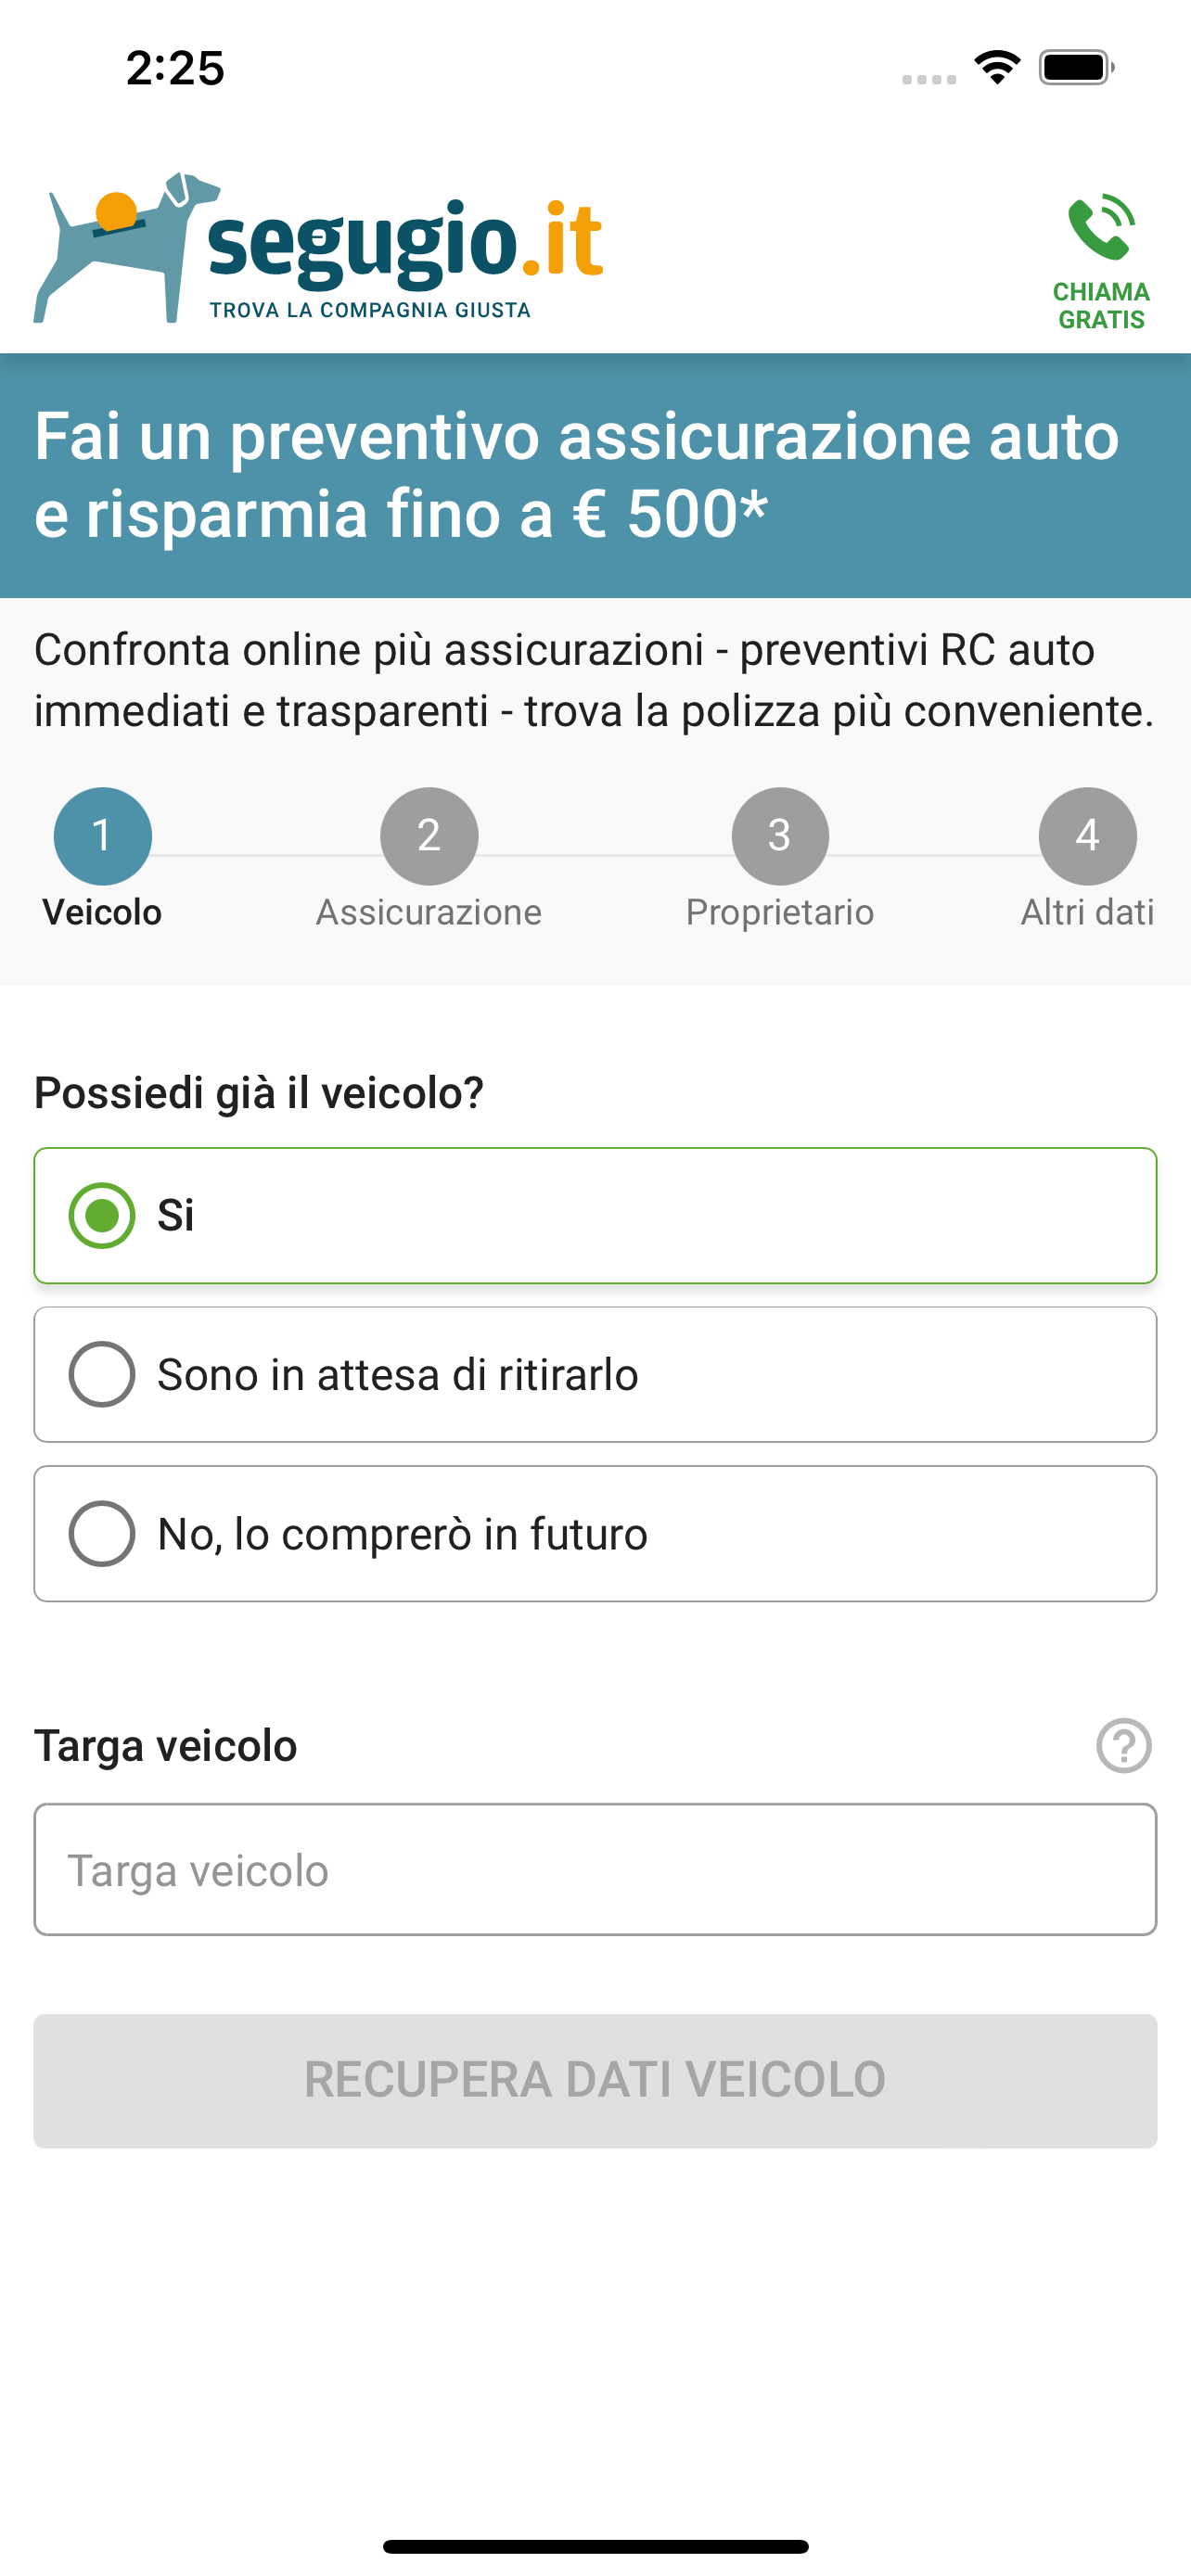The image size is (1191, 2576).
Task: Switch to the Assicurazione step
Action: (x=430, y=911)
